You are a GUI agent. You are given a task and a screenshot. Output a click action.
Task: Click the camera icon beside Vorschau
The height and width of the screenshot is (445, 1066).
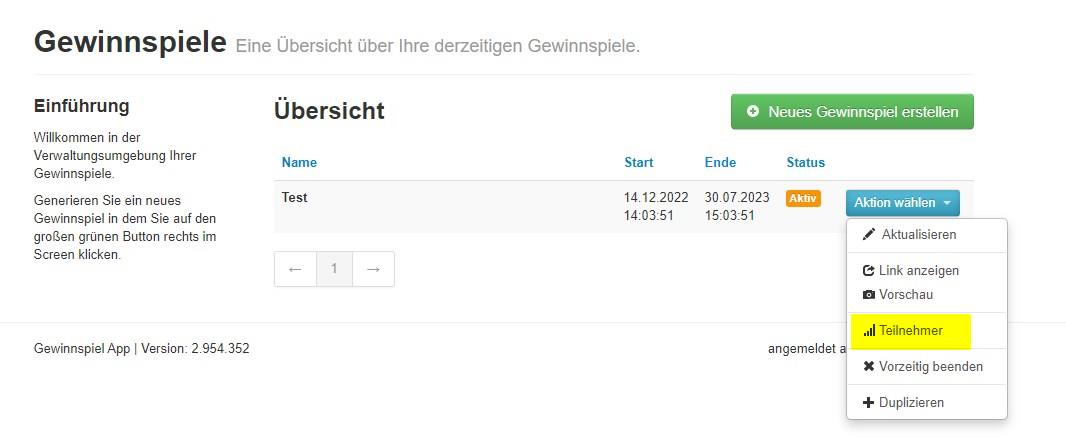(869, 295)
